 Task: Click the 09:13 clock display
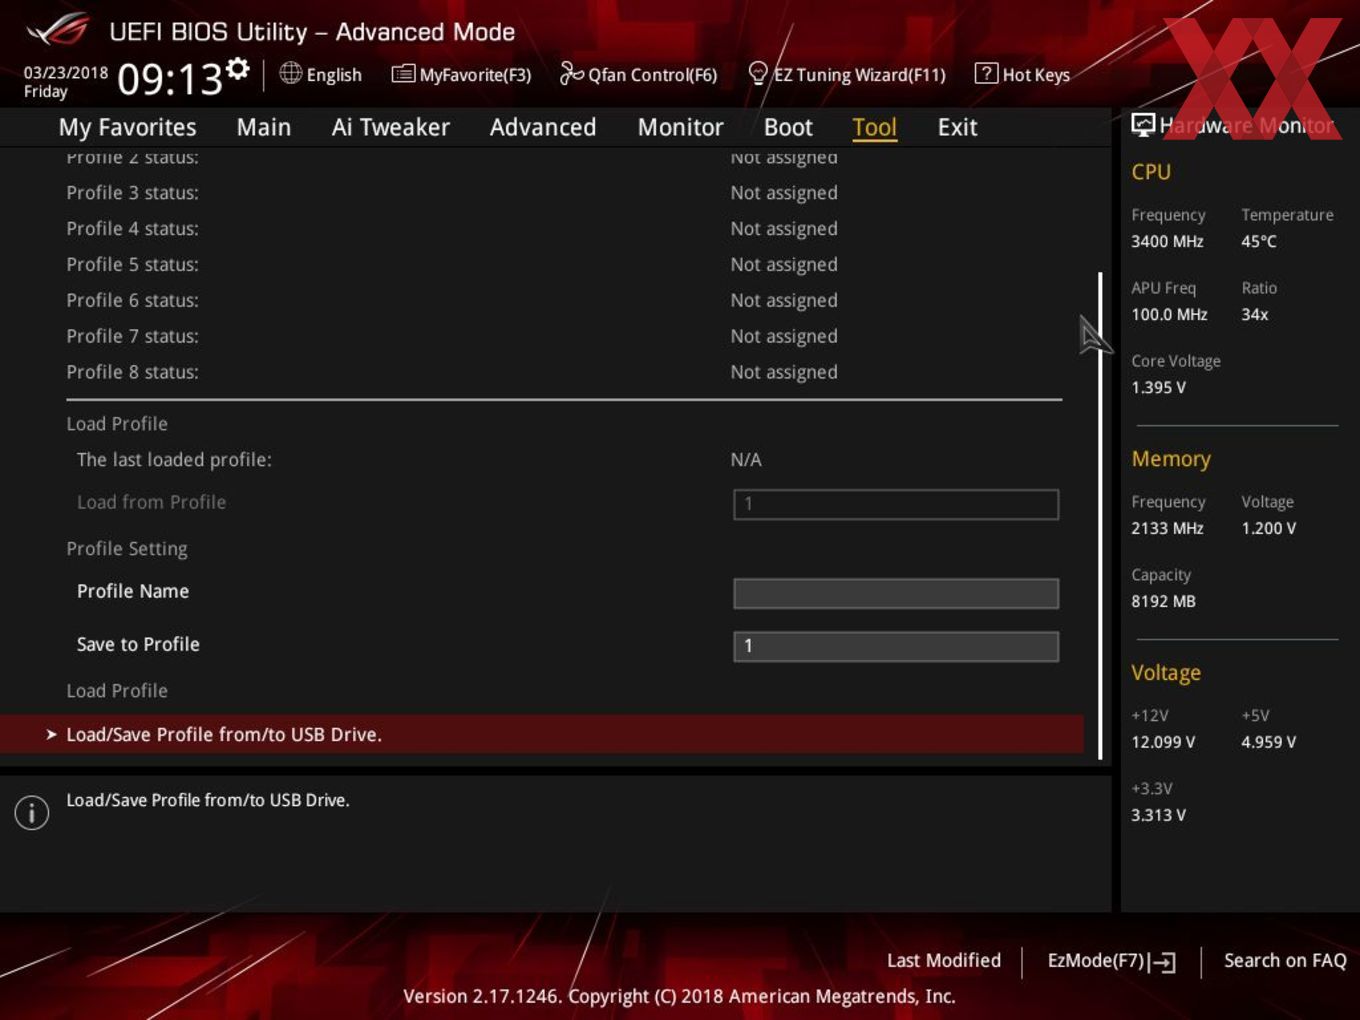pos(170,79)
